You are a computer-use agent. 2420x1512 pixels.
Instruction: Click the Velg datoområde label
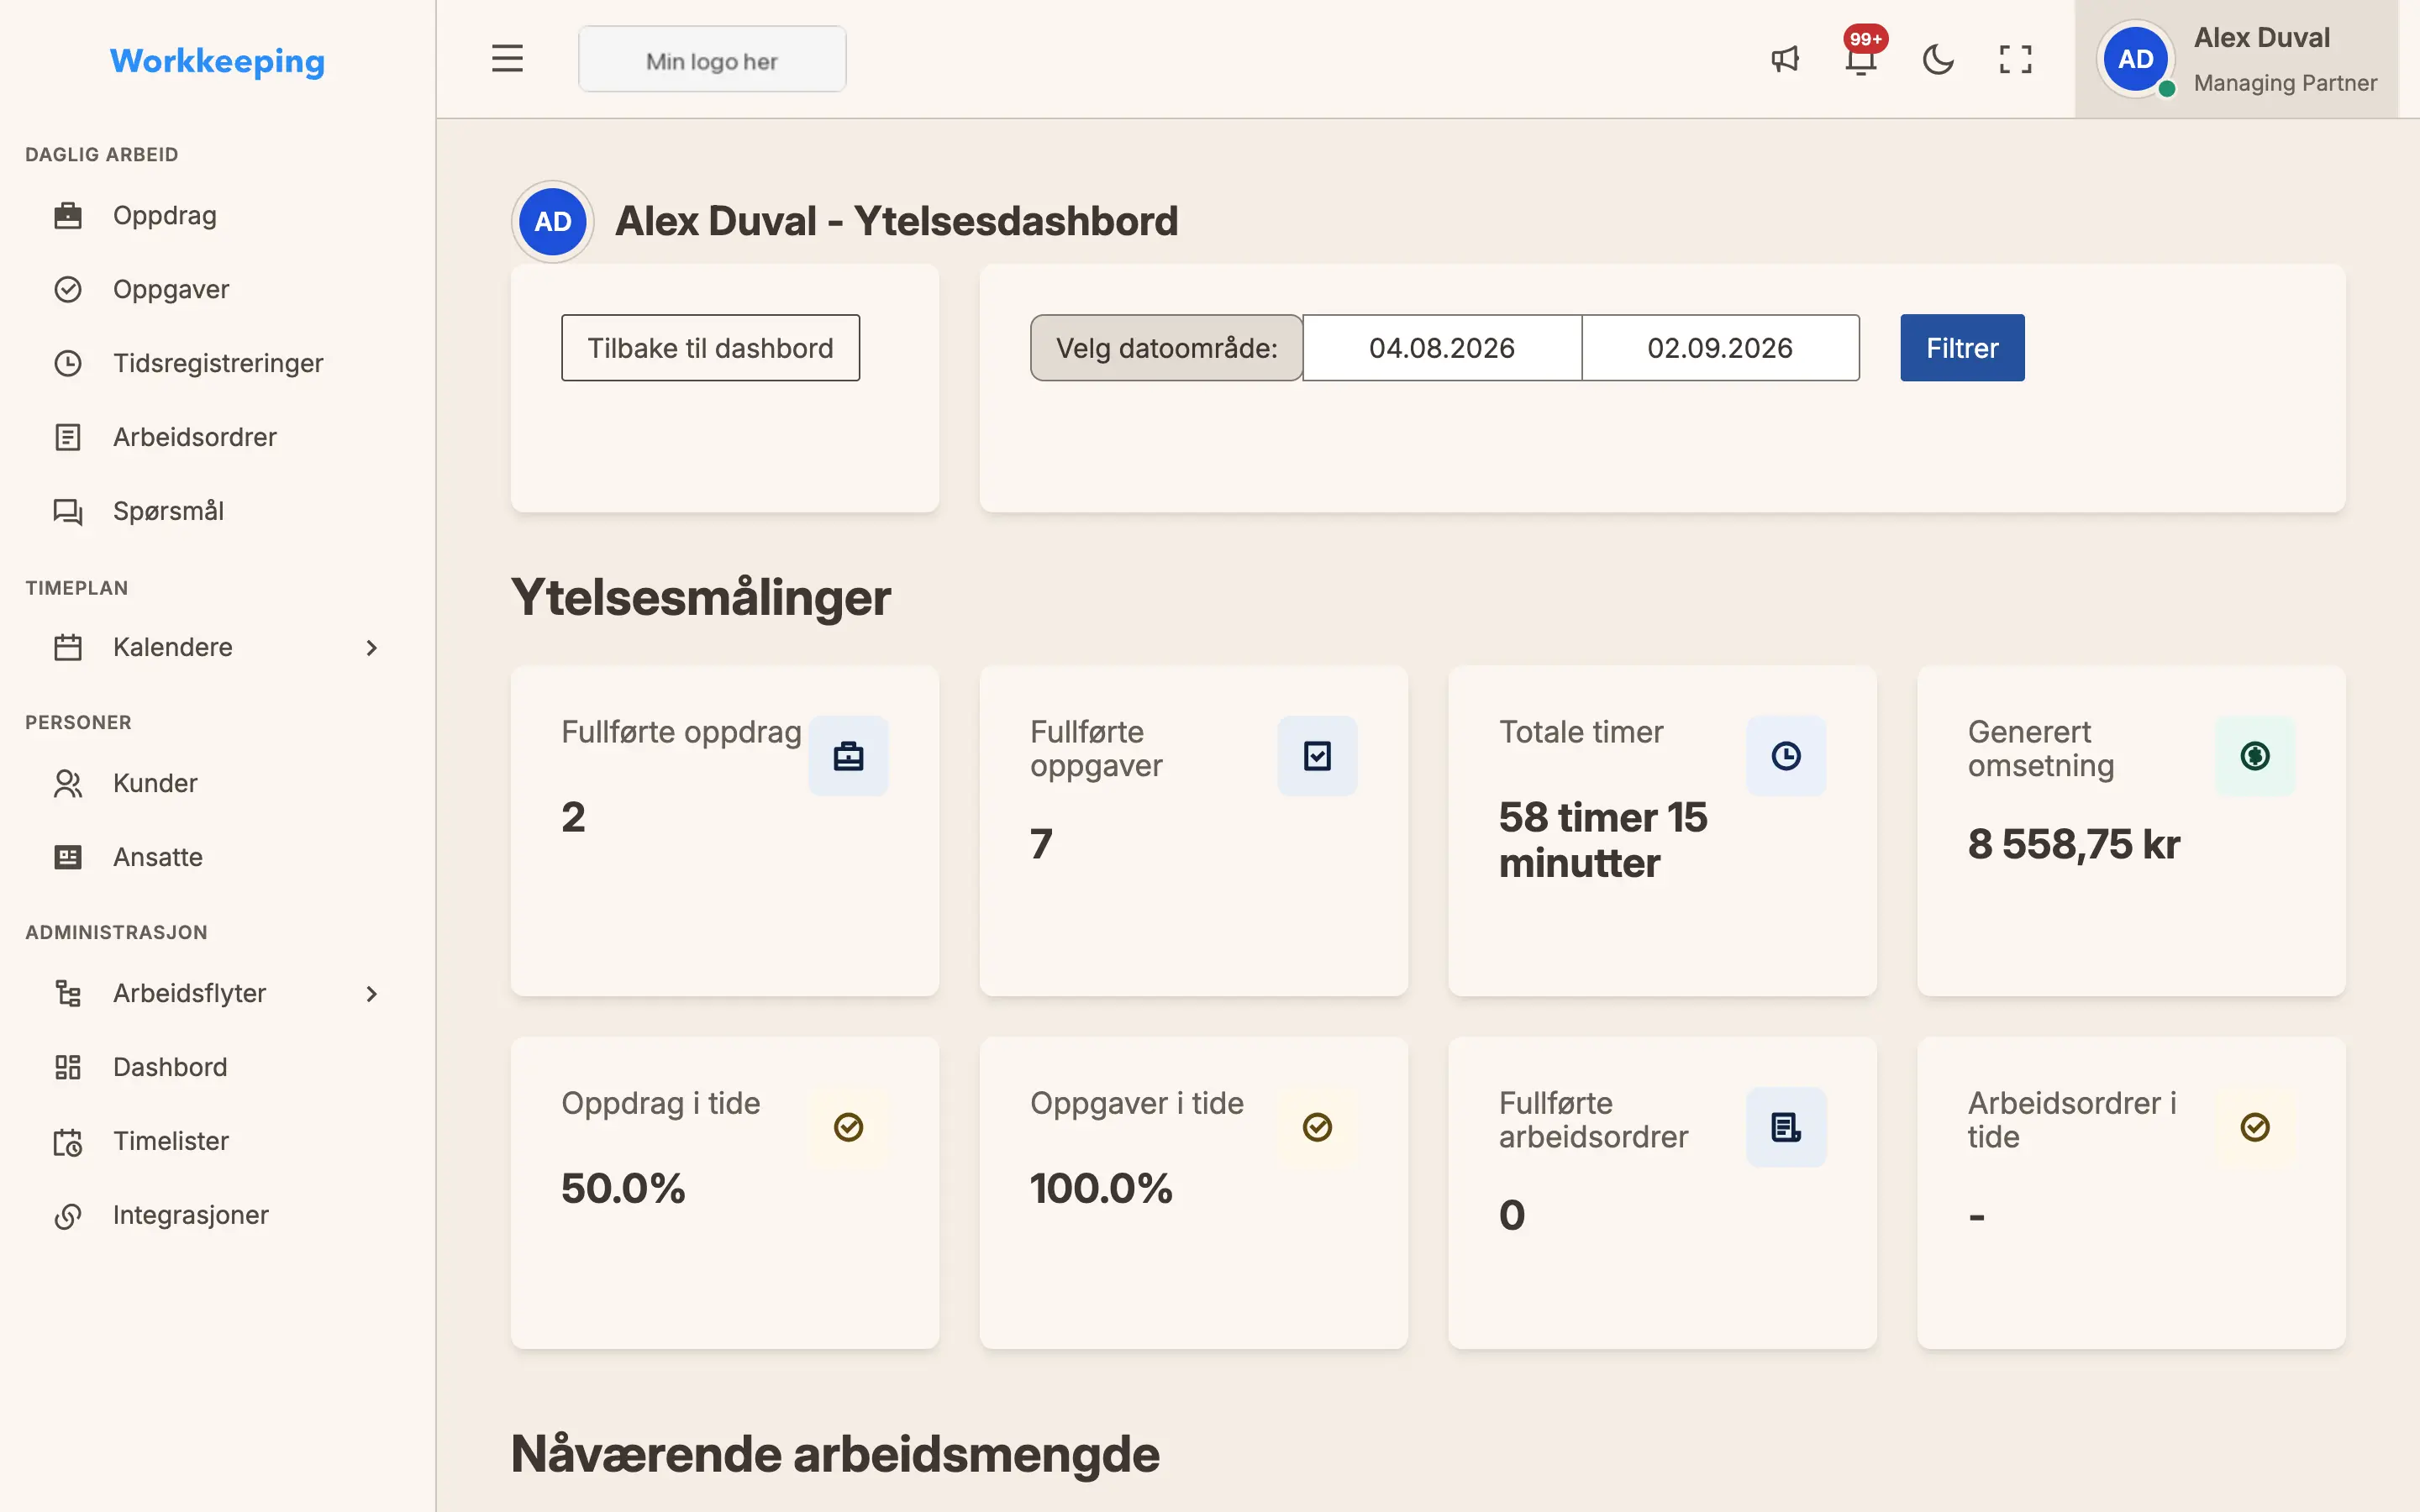tap(1166, 348)
